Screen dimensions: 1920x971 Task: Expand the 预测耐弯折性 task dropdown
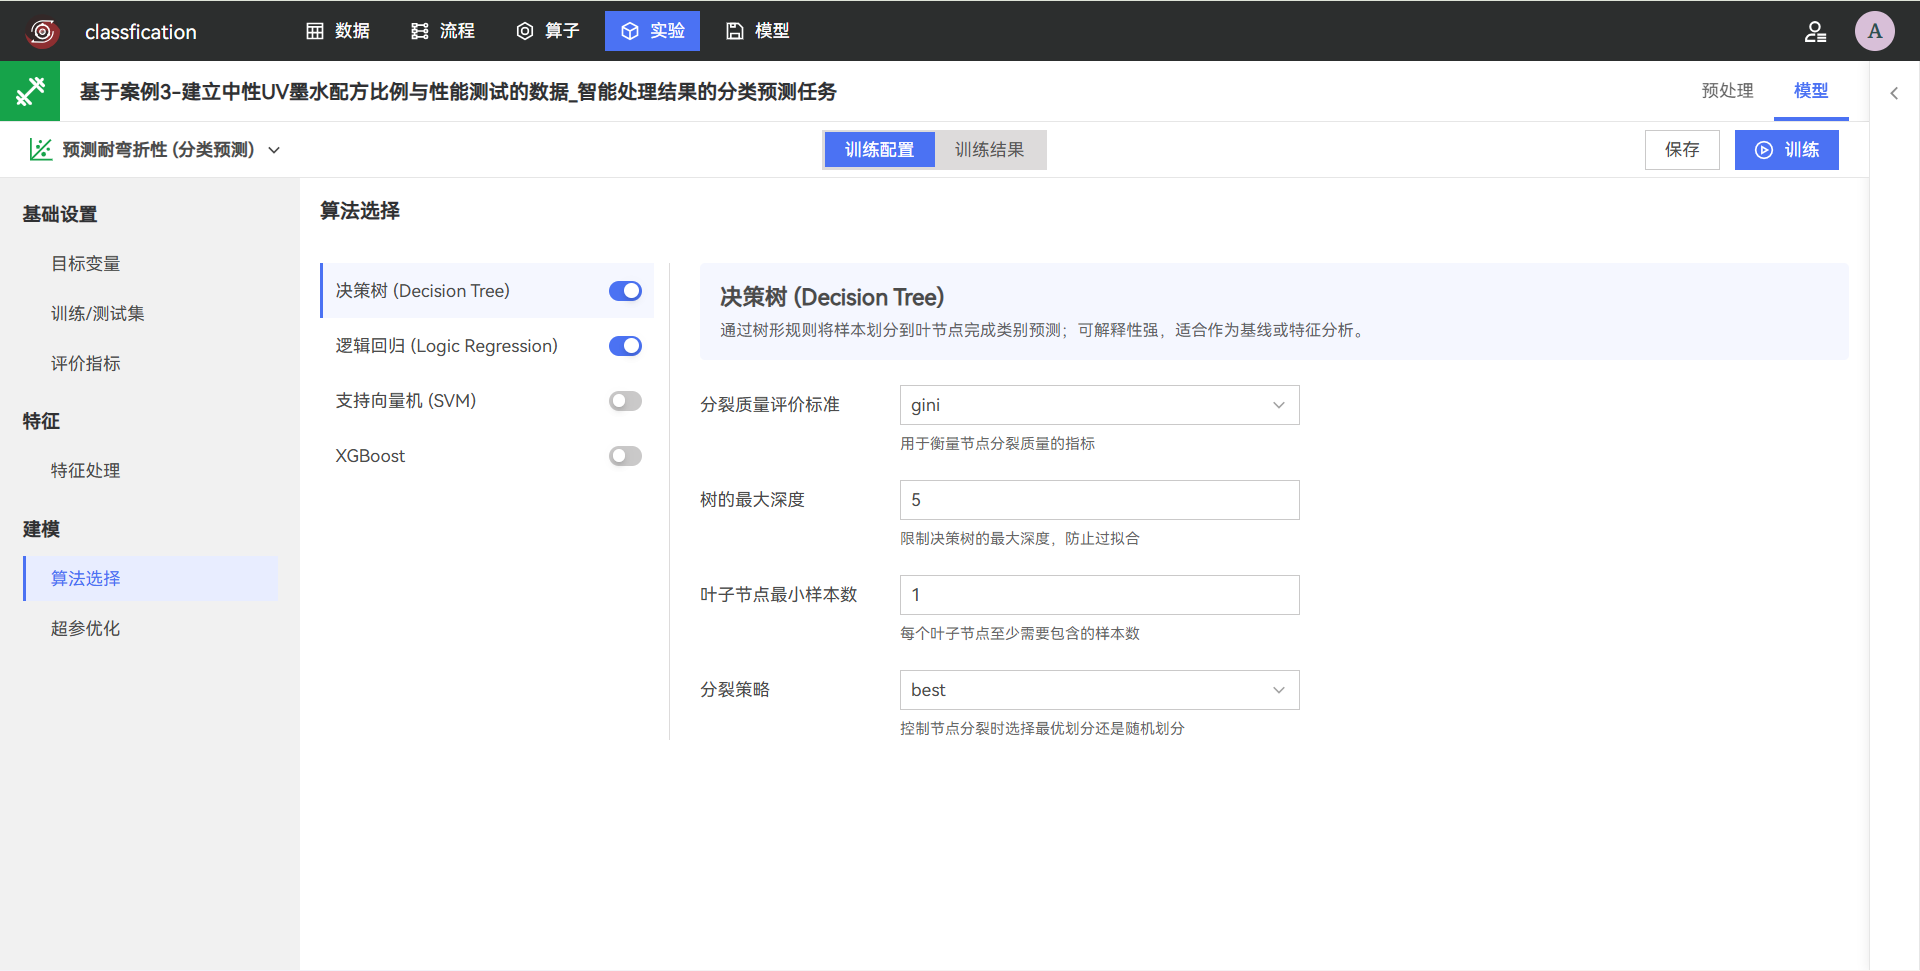coord(274,150)
